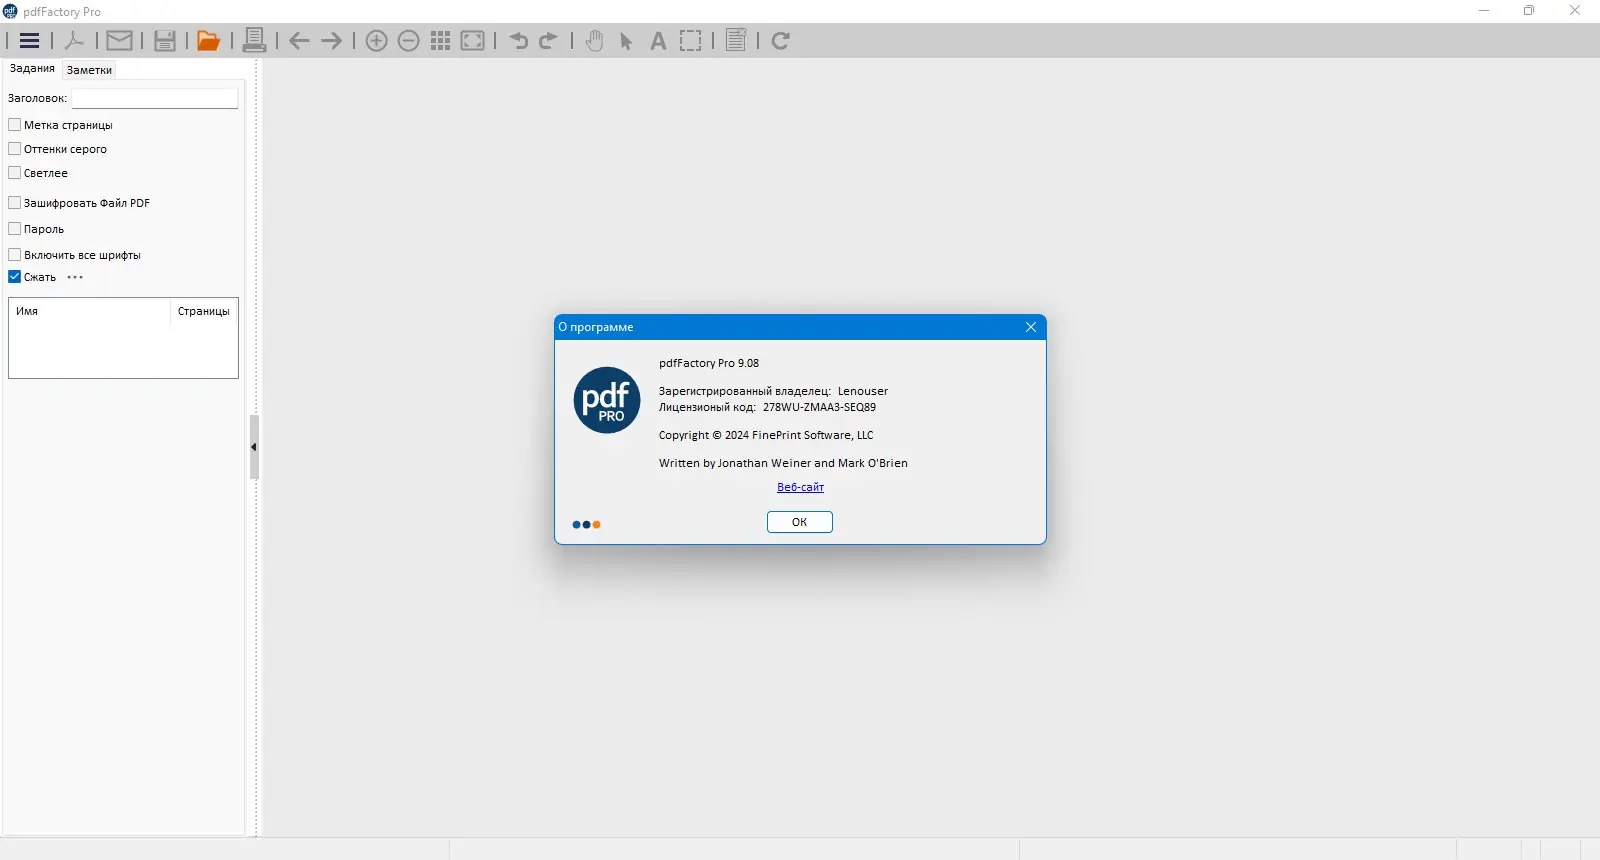Click the OK button in dialog
This screenshot has width=1600, height=860.
tap(799, 522)
